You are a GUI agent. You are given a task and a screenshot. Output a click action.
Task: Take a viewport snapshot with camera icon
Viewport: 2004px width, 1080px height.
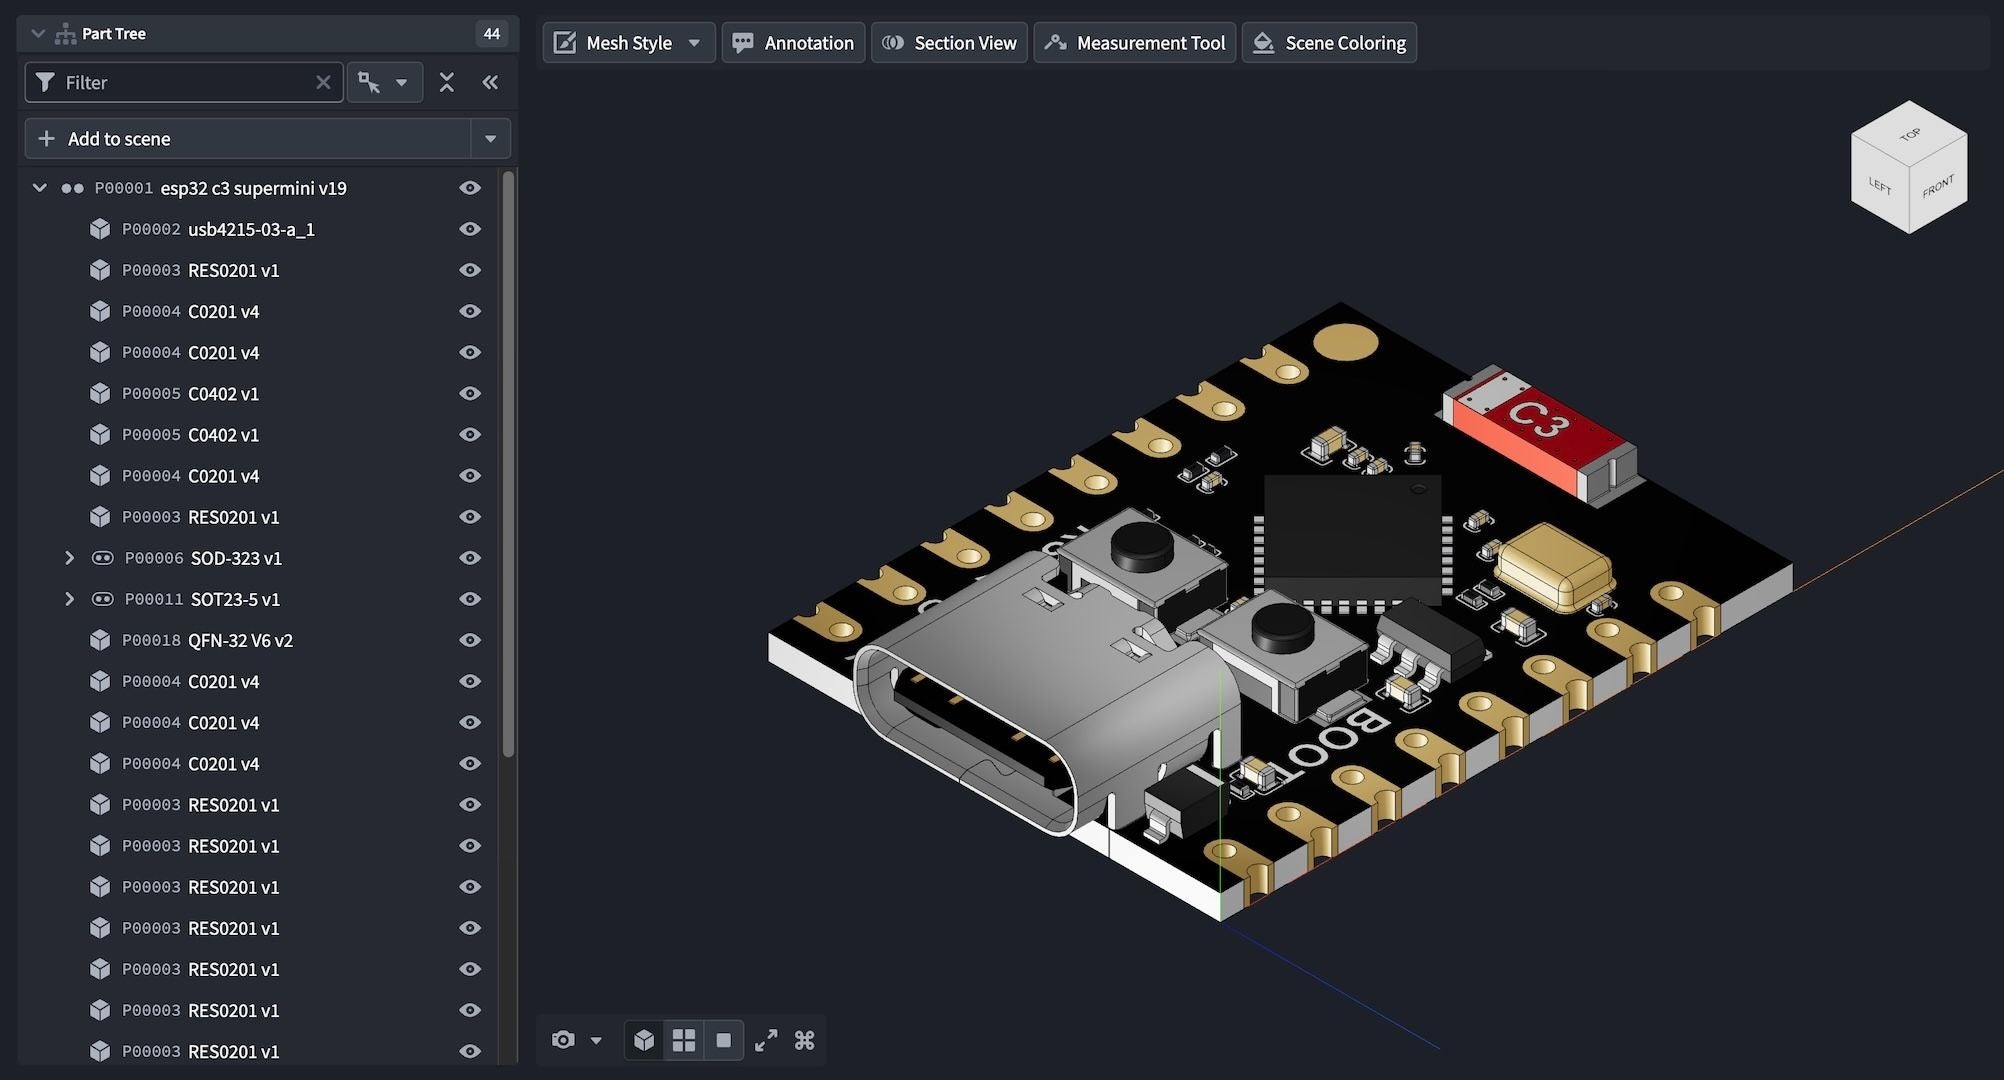pyautogui.click(x=563, y=1040)
